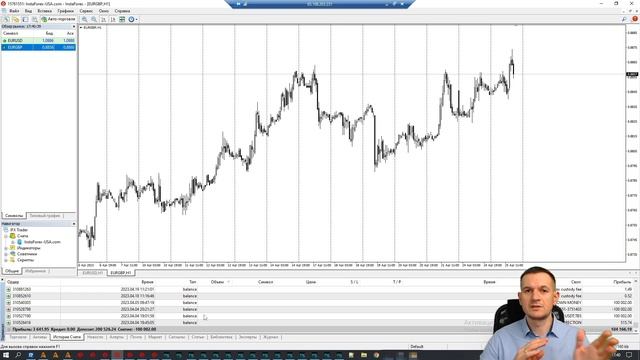This screenshot has height=360, width=640.
Task: Collapse the Счета tree node
Action: click(6, 236)
